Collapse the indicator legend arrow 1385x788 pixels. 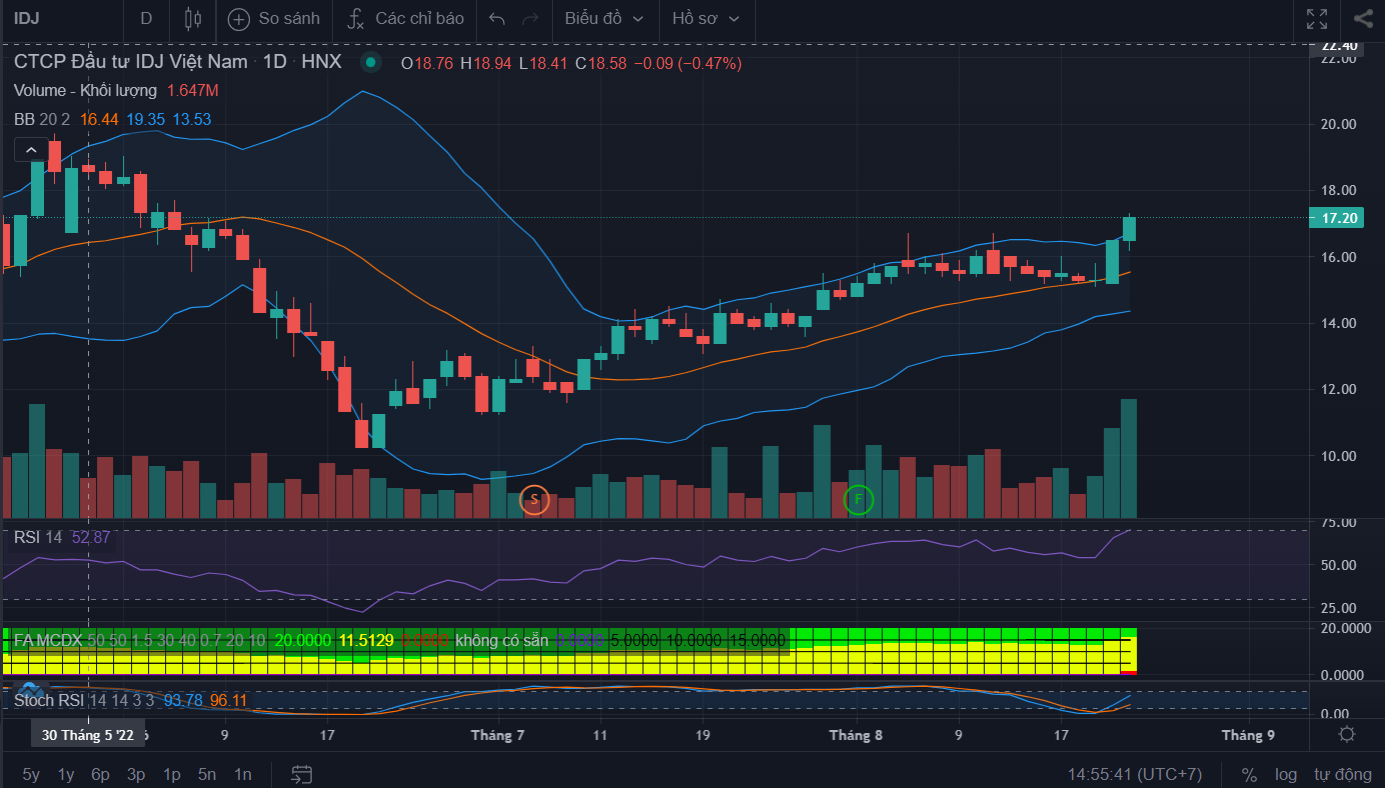pos(30,151)
